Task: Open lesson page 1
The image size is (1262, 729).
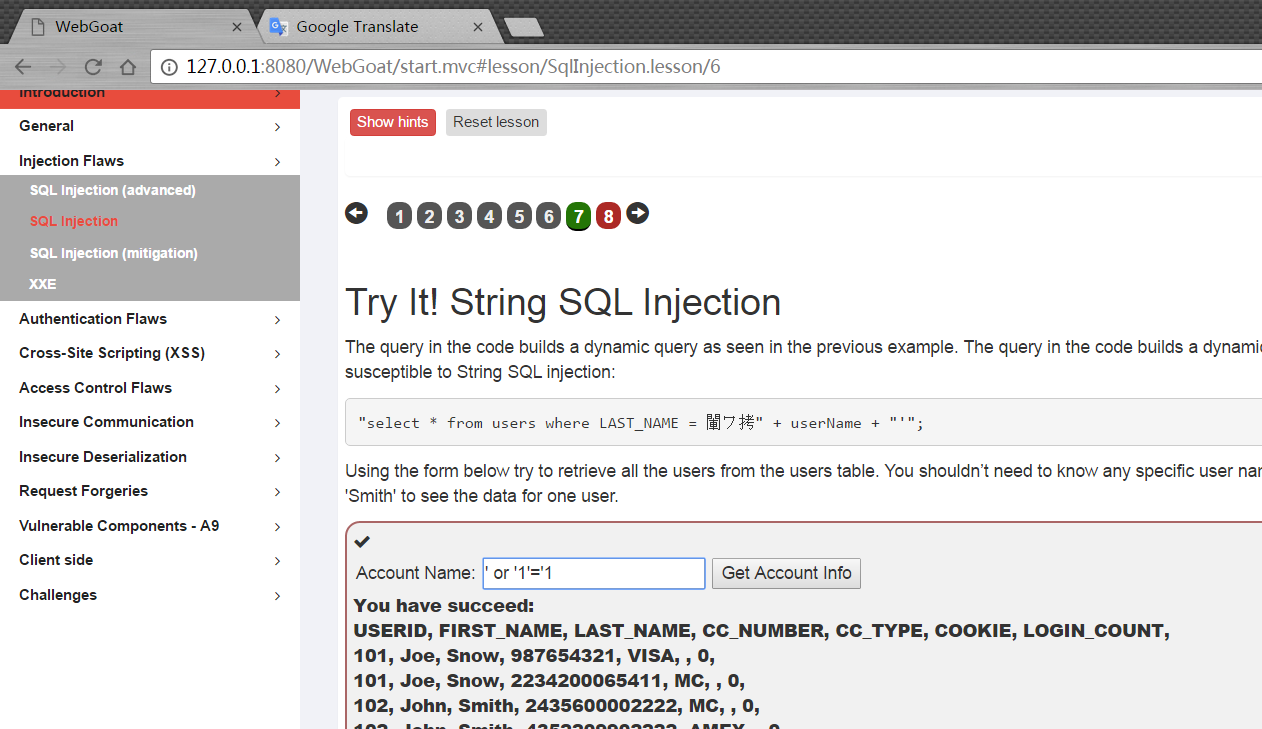Action: pyautogui.click(x=399, y=216)
